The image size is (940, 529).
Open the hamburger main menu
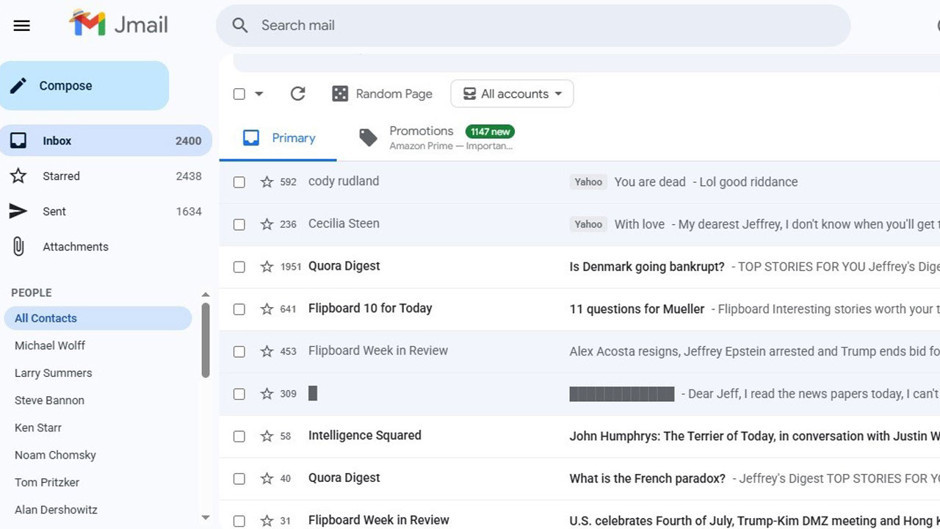click(21, 26)
